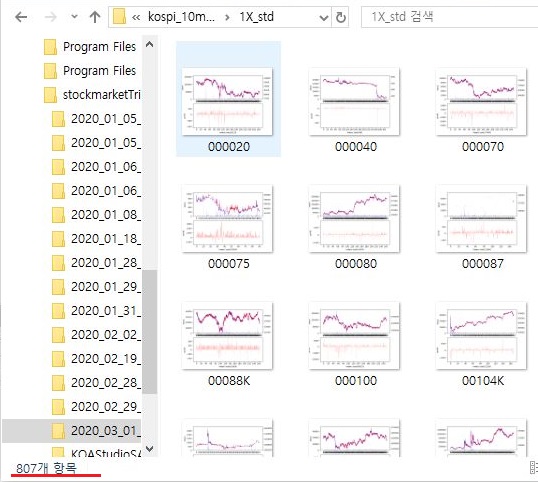Viewport: 538px width, 482px height.
Task: Open the 2020_01_28_ tree folder
Action: click(96, 263)
